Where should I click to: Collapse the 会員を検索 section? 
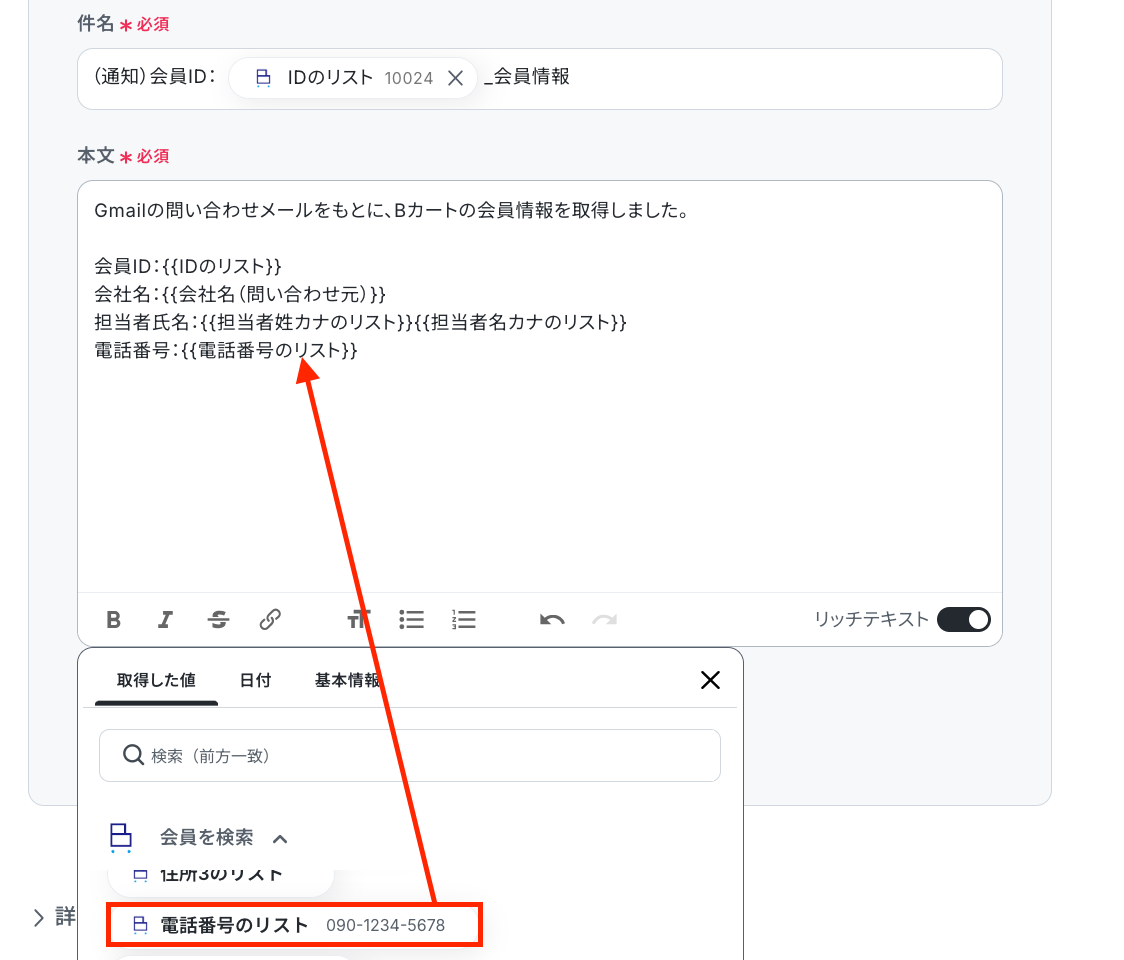280,838
